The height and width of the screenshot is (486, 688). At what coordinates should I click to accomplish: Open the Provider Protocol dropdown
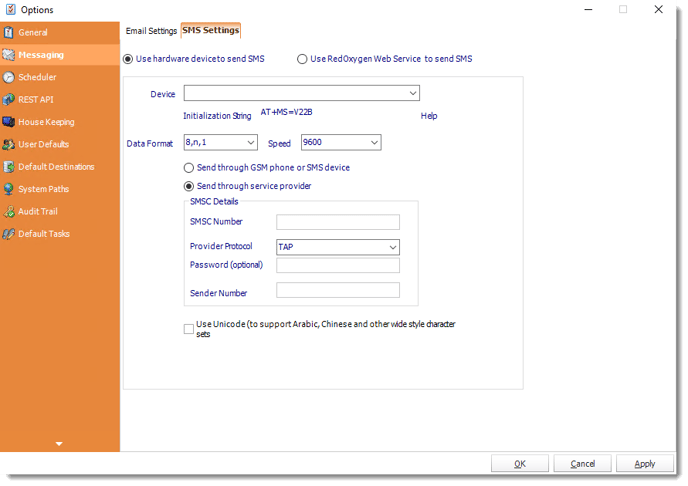coord(338,247)
